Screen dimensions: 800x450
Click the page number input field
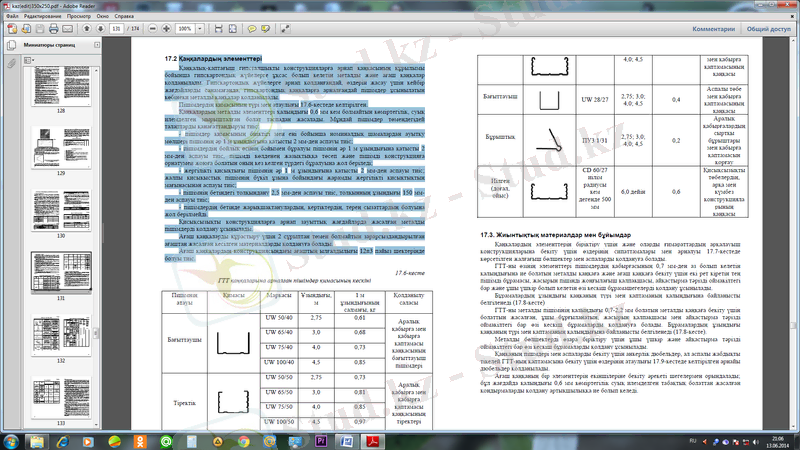(x=118, y=29)
